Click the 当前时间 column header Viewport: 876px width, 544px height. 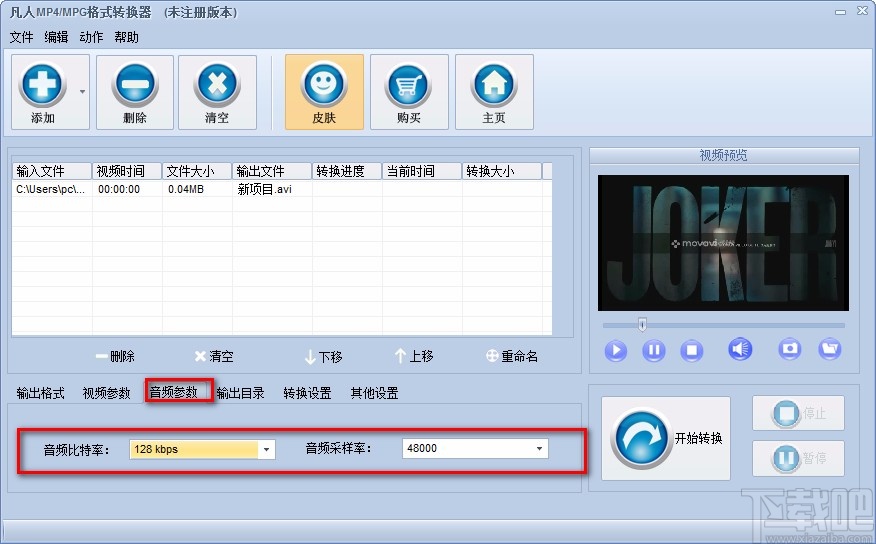click(x=422, y=171)
